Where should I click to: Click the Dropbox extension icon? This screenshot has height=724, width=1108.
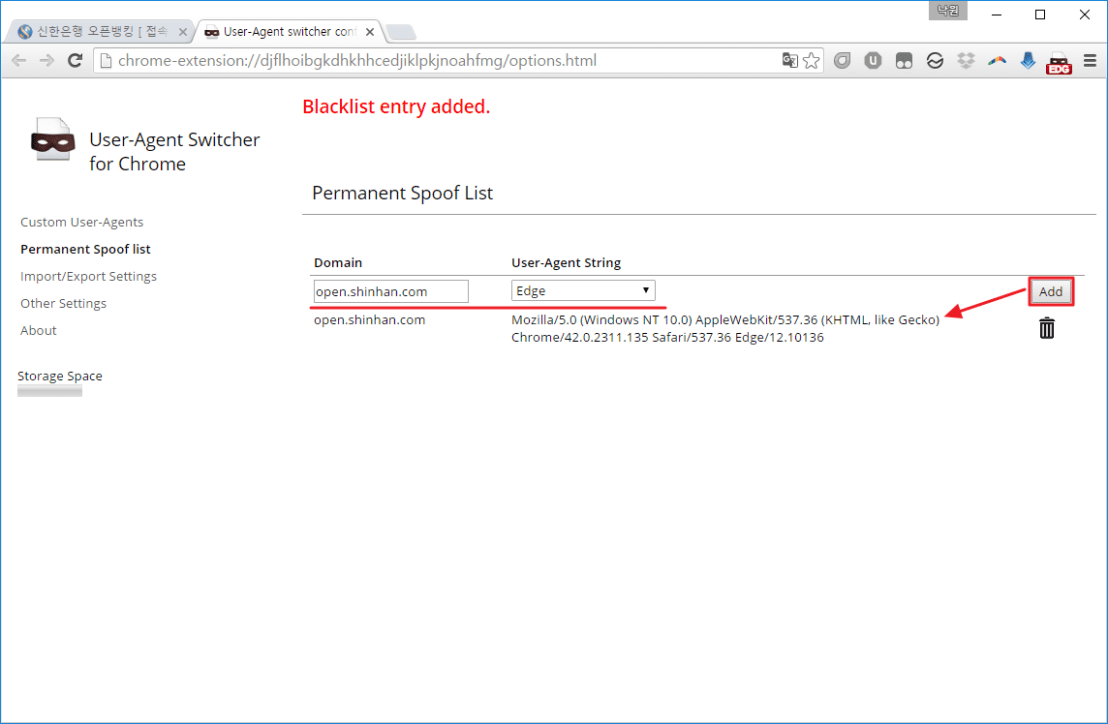(965, 61)
